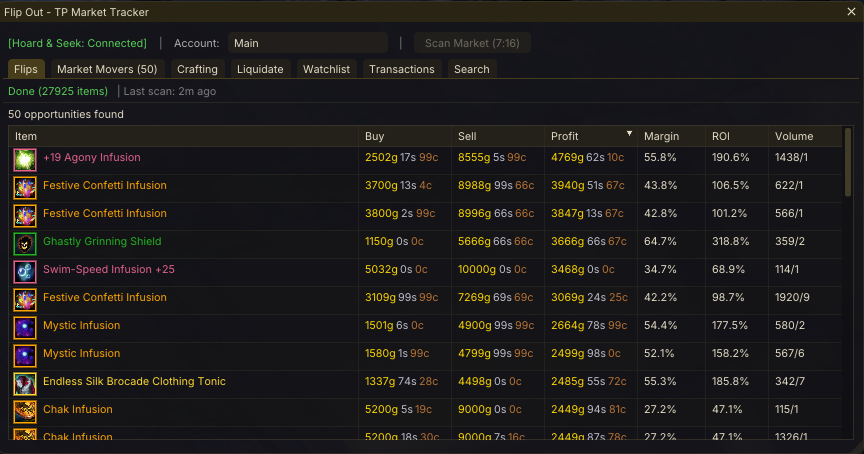Screen dimensions: 864x454
Task: Click the Done (27925 items) status
Action: (x=58, y=91)
